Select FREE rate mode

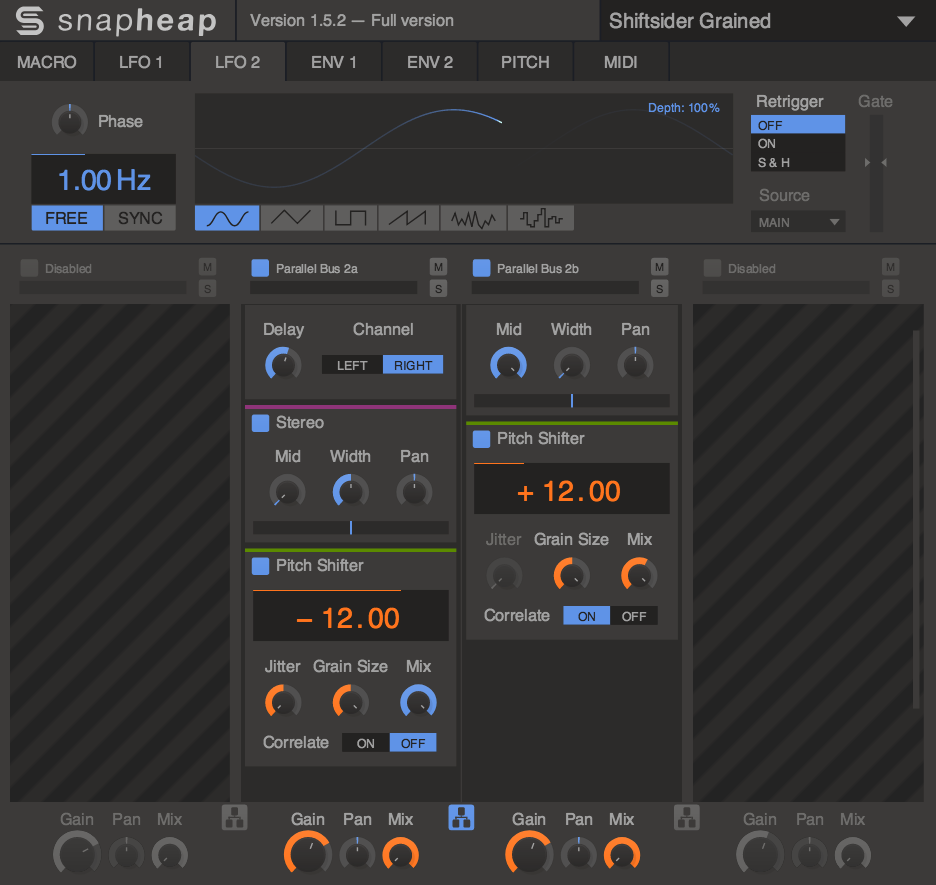click(67, 218)
